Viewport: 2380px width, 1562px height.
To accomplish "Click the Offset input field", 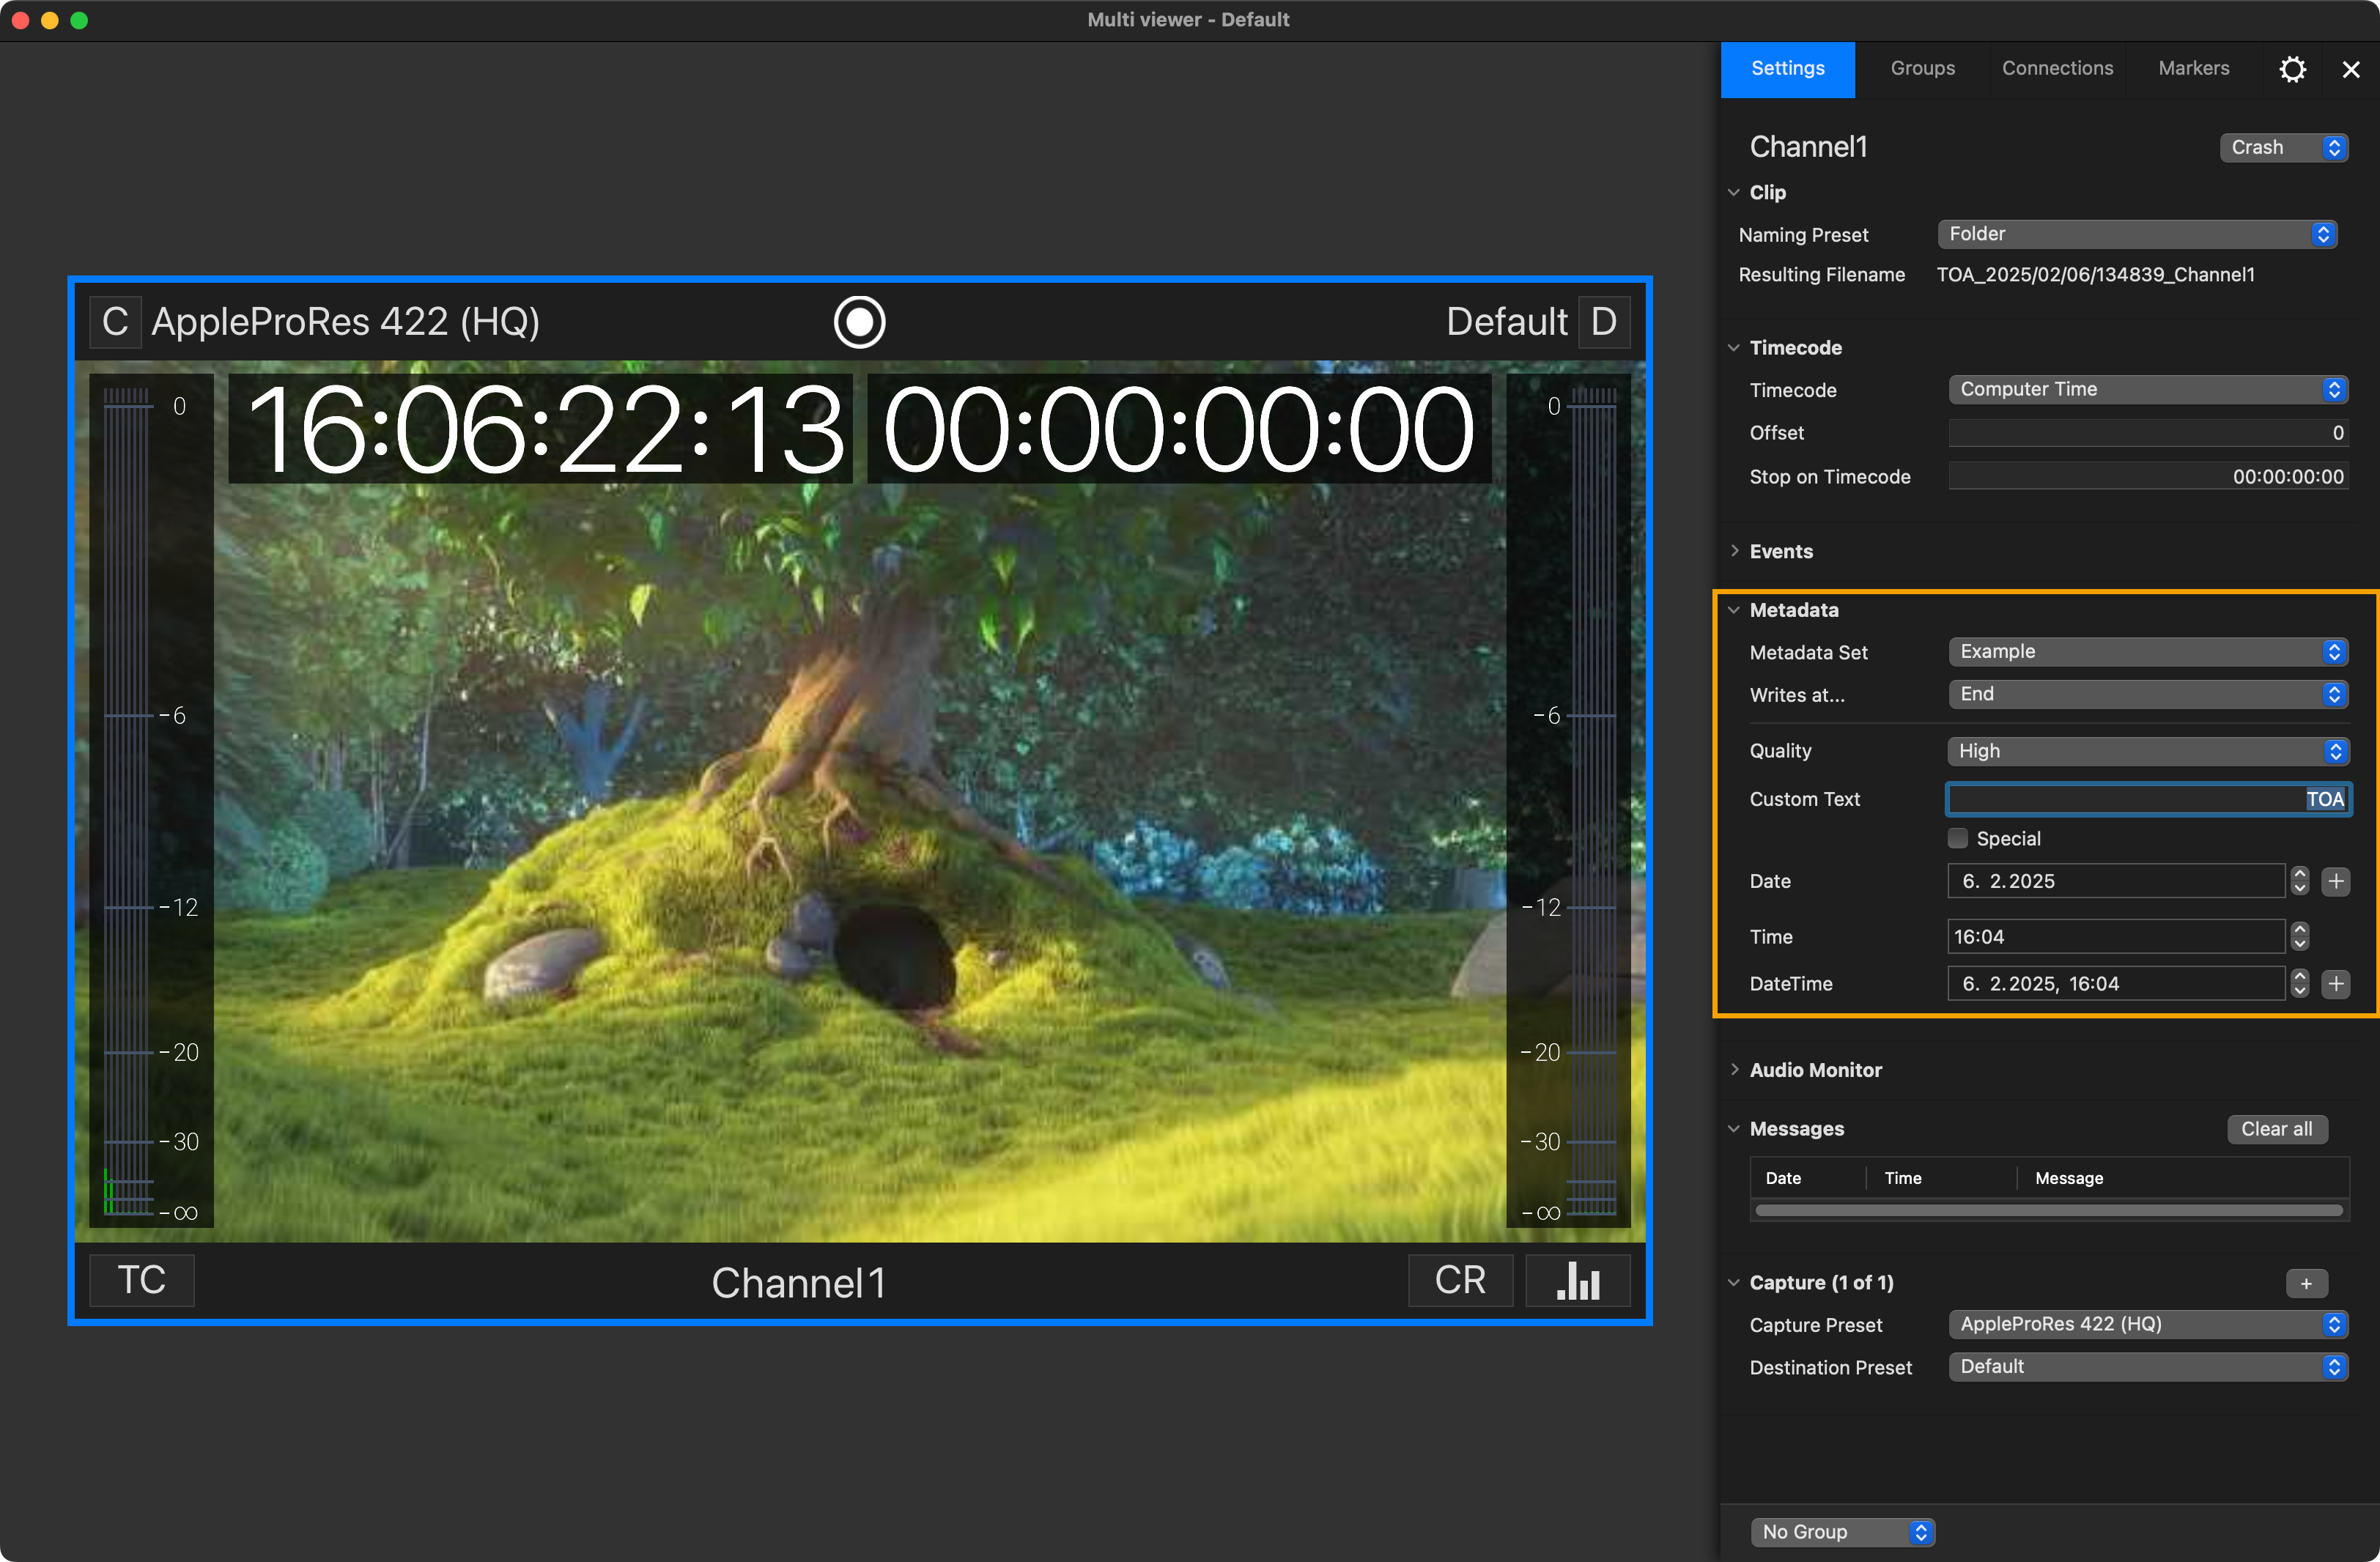I will click(2148, 433).
